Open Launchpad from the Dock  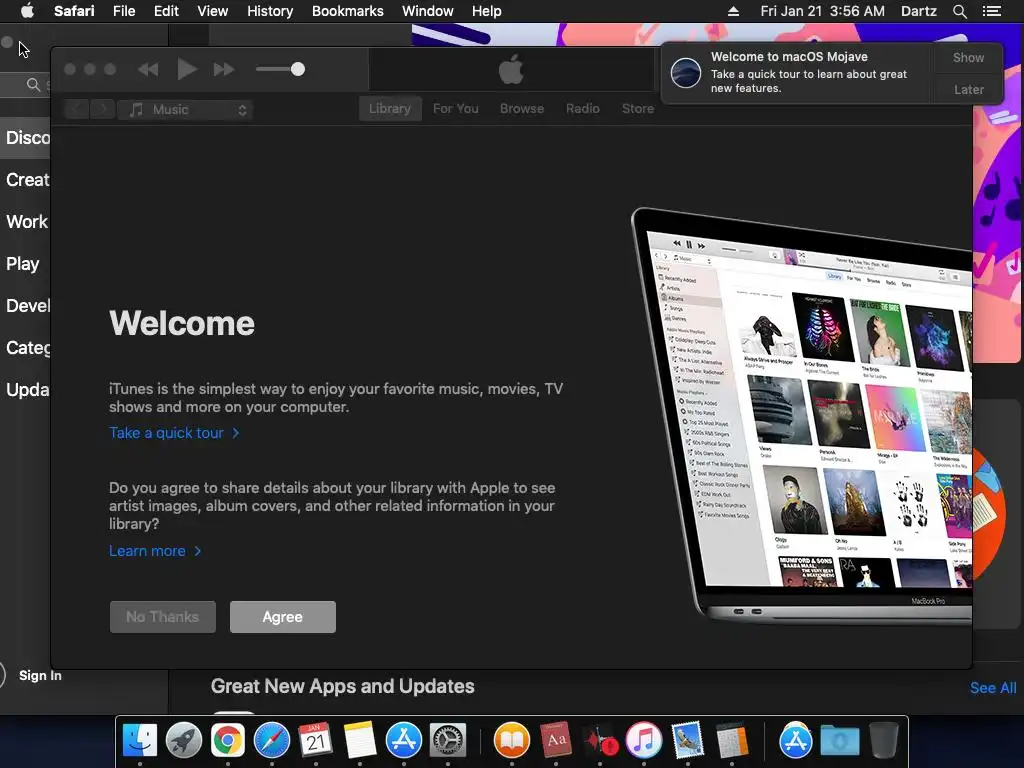coord(184,740)
